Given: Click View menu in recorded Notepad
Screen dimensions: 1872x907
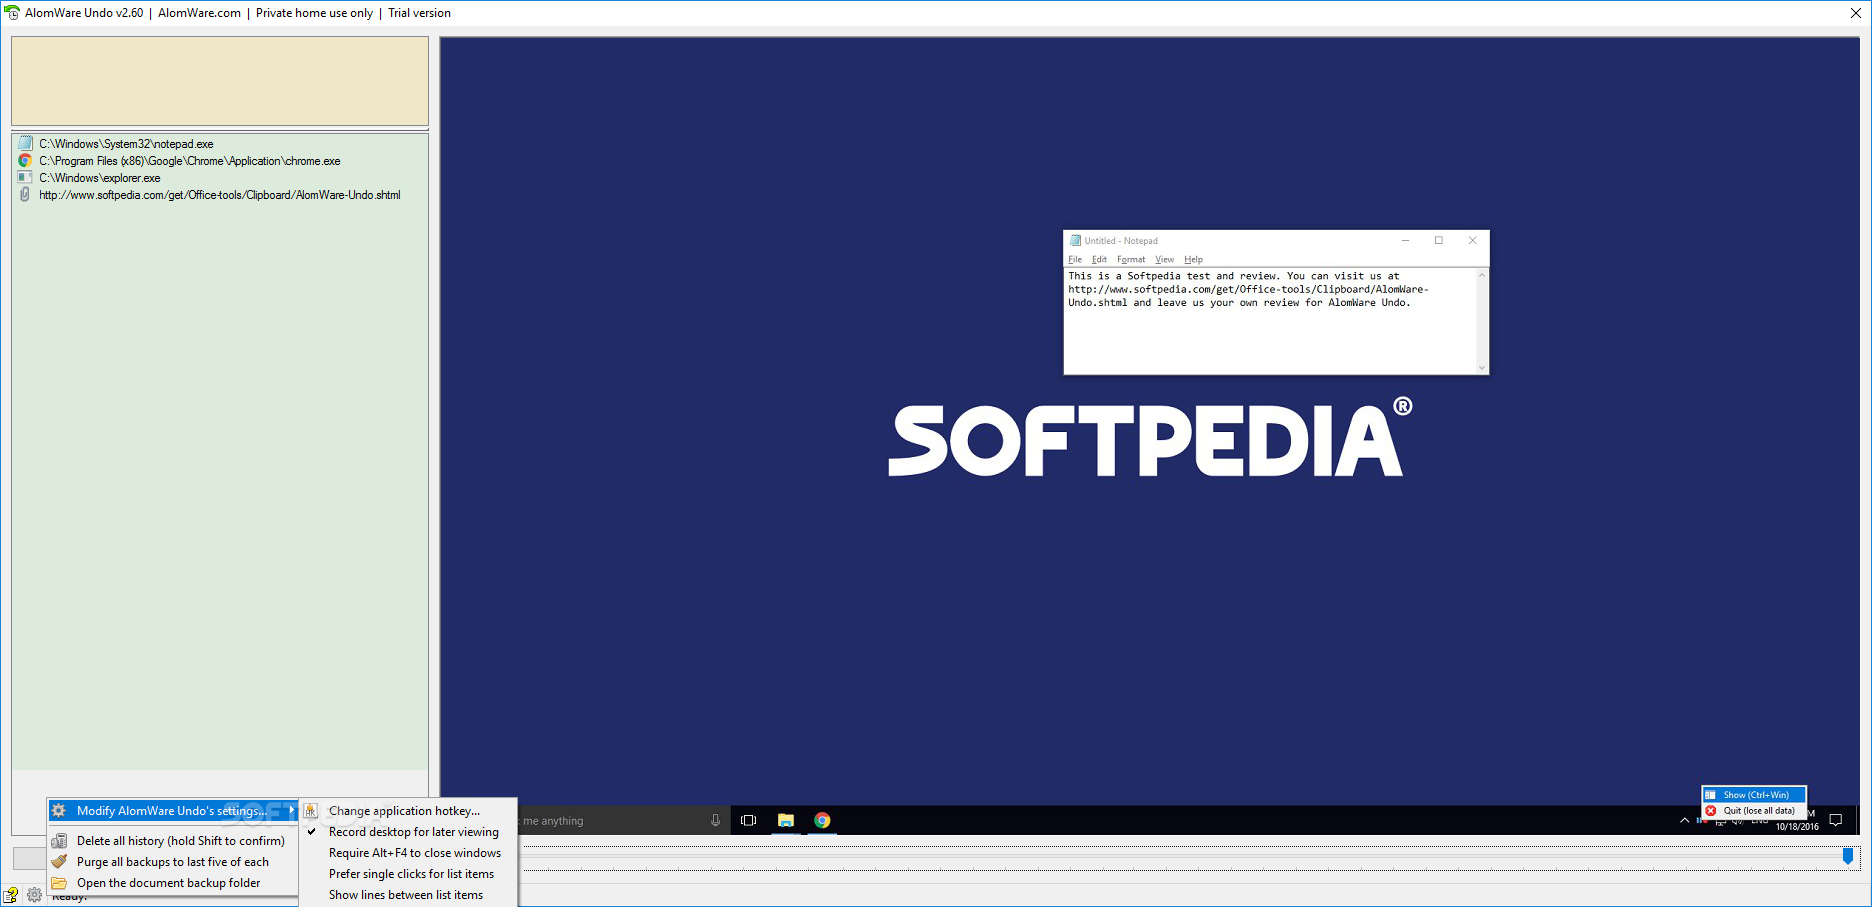Looking at the screenshot, I should (x=1165, y=259).
